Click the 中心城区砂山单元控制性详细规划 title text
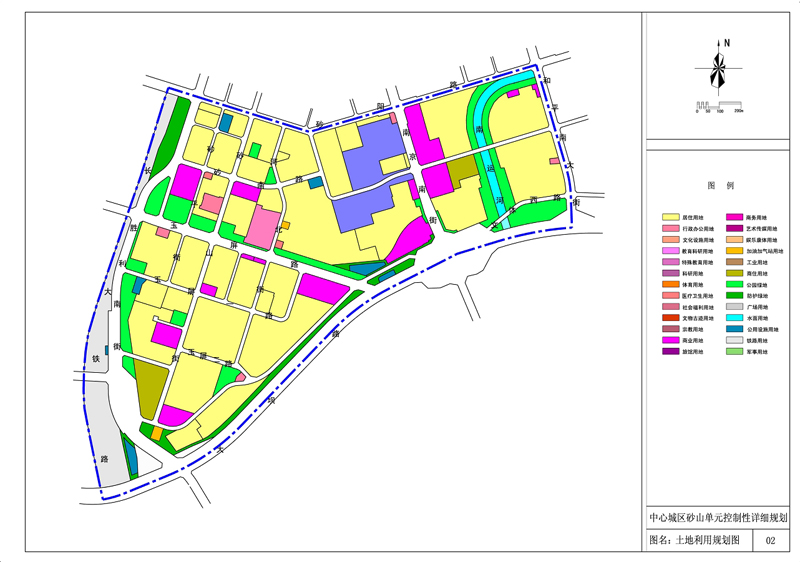Screen dimensions: 800x562 718,519
